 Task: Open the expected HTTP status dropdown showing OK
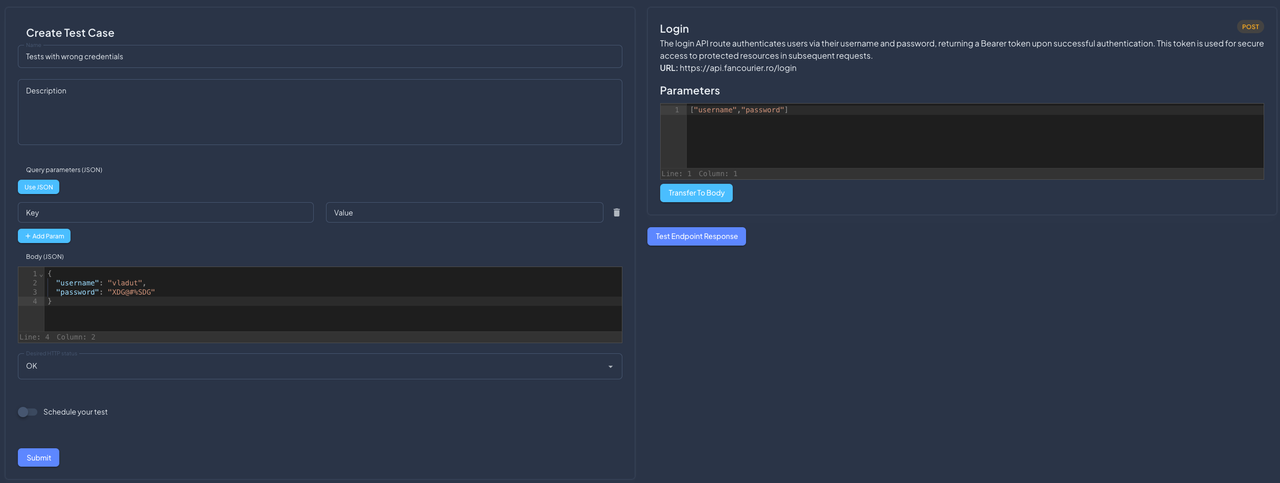tap(320, 366)
